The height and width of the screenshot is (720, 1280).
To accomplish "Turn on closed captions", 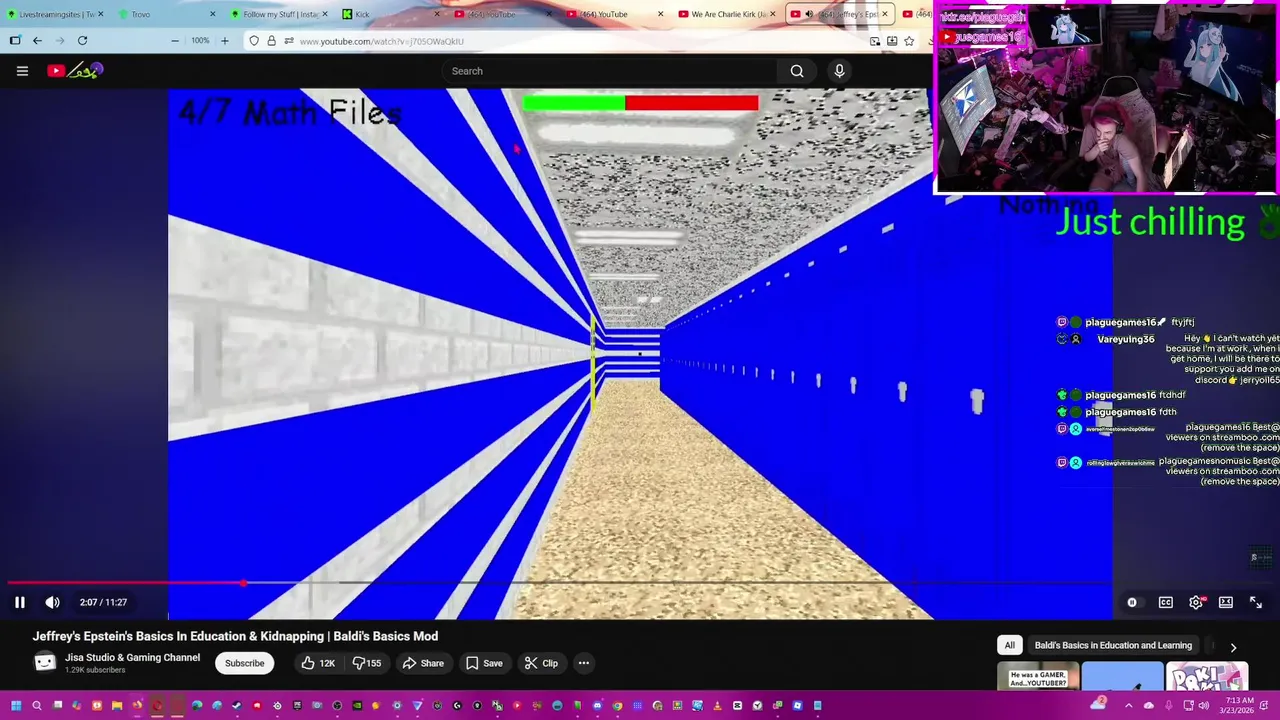I will 1166,602.
